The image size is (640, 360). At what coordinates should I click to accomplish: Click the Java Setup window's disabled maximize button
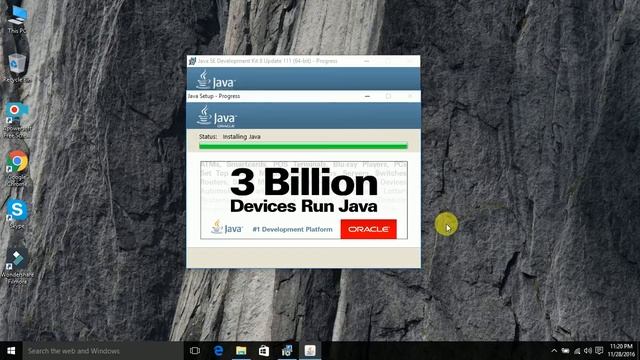coord(388,96)
